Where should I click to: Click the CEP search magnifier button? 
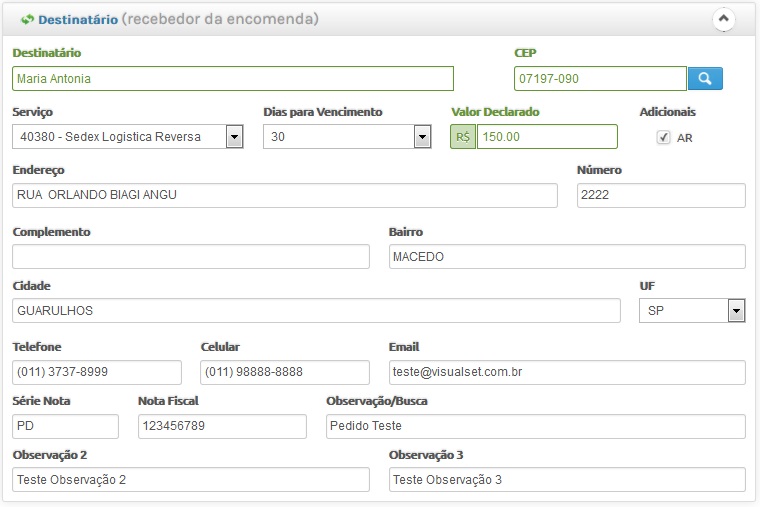[x=705, y=79]
